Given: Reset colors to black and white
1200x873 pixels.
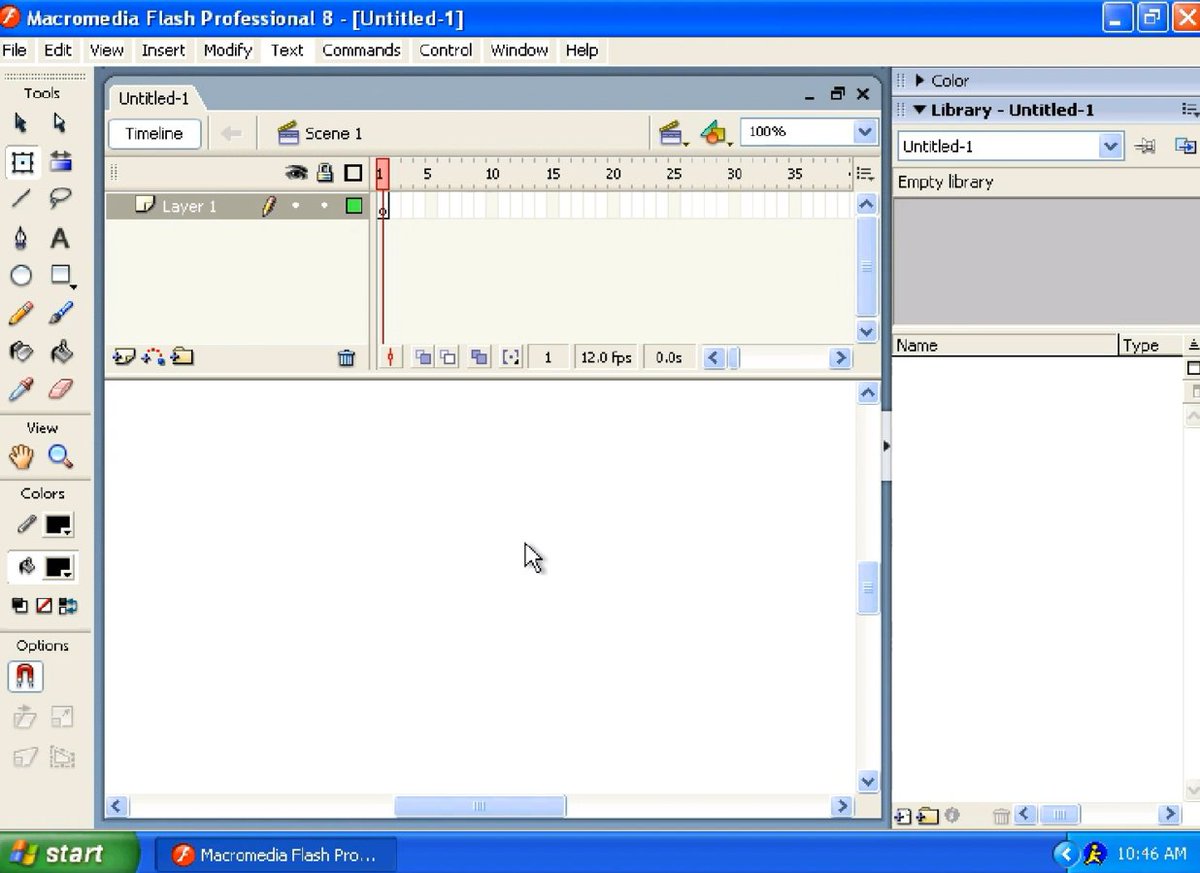Looking at the screenshot, I should [x=19, y=606].
